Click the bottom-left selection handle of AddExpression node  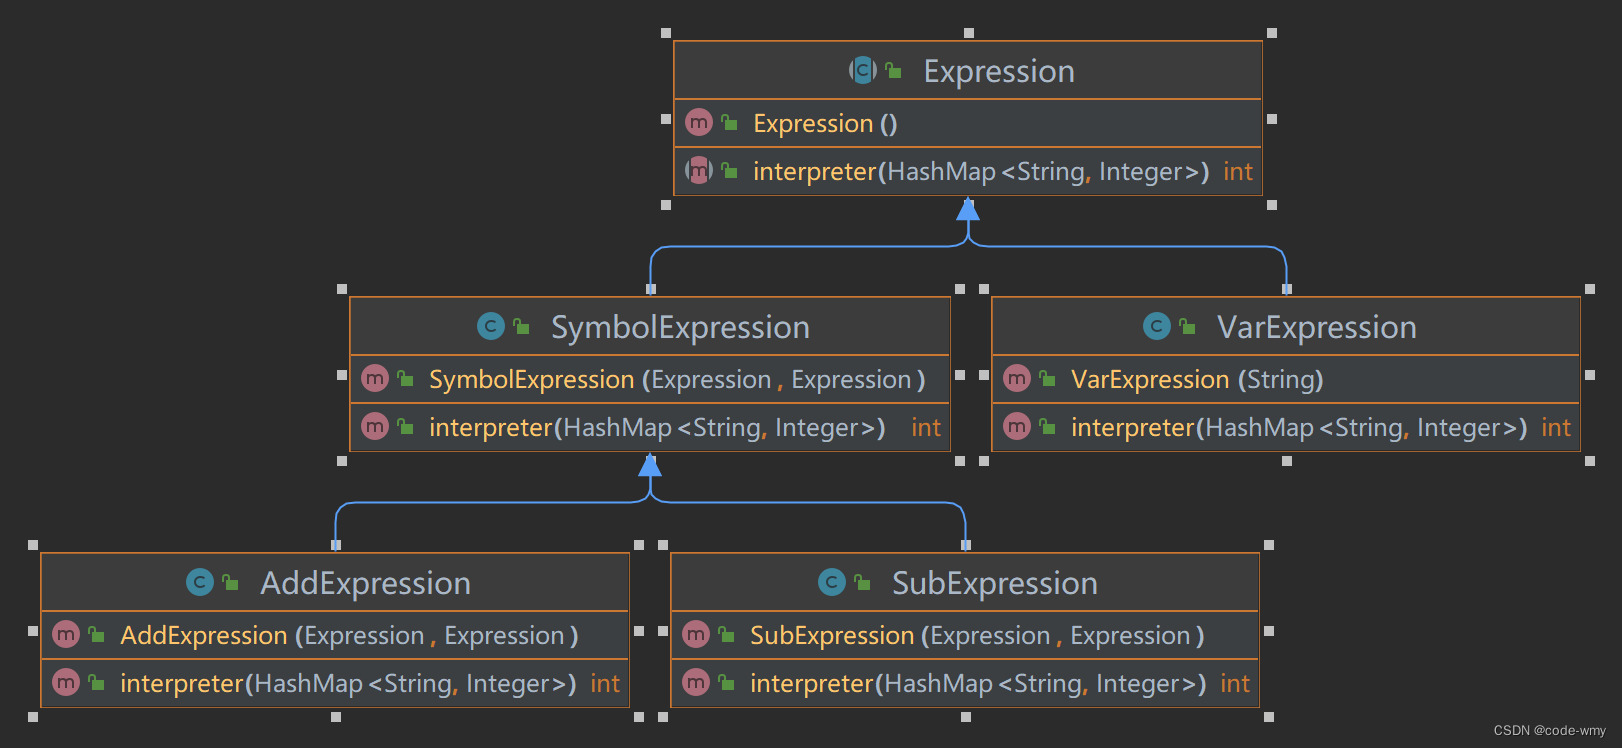coord(33,717)
